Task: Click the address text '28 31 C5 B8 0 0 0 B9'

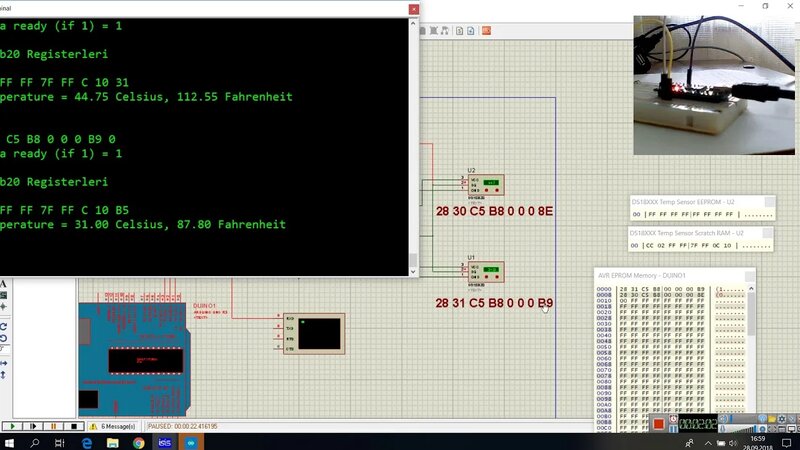Action: pos(494,303)
